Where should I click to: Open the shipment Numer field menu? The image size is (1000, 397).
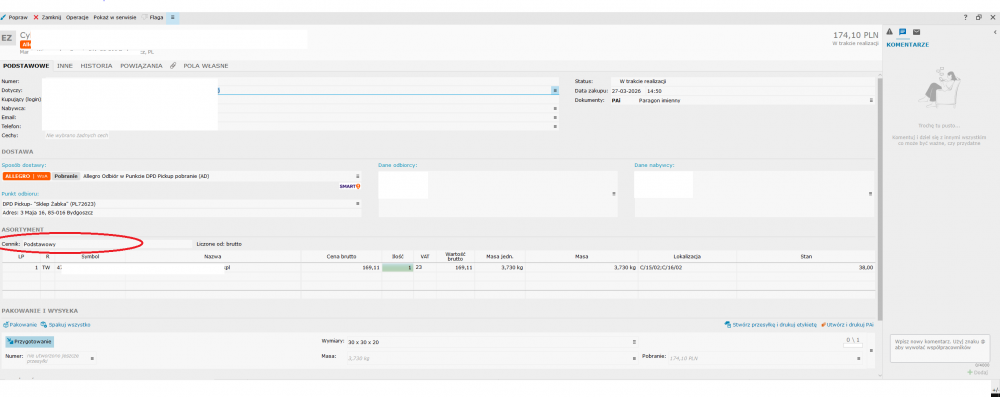tap(92, 358)
